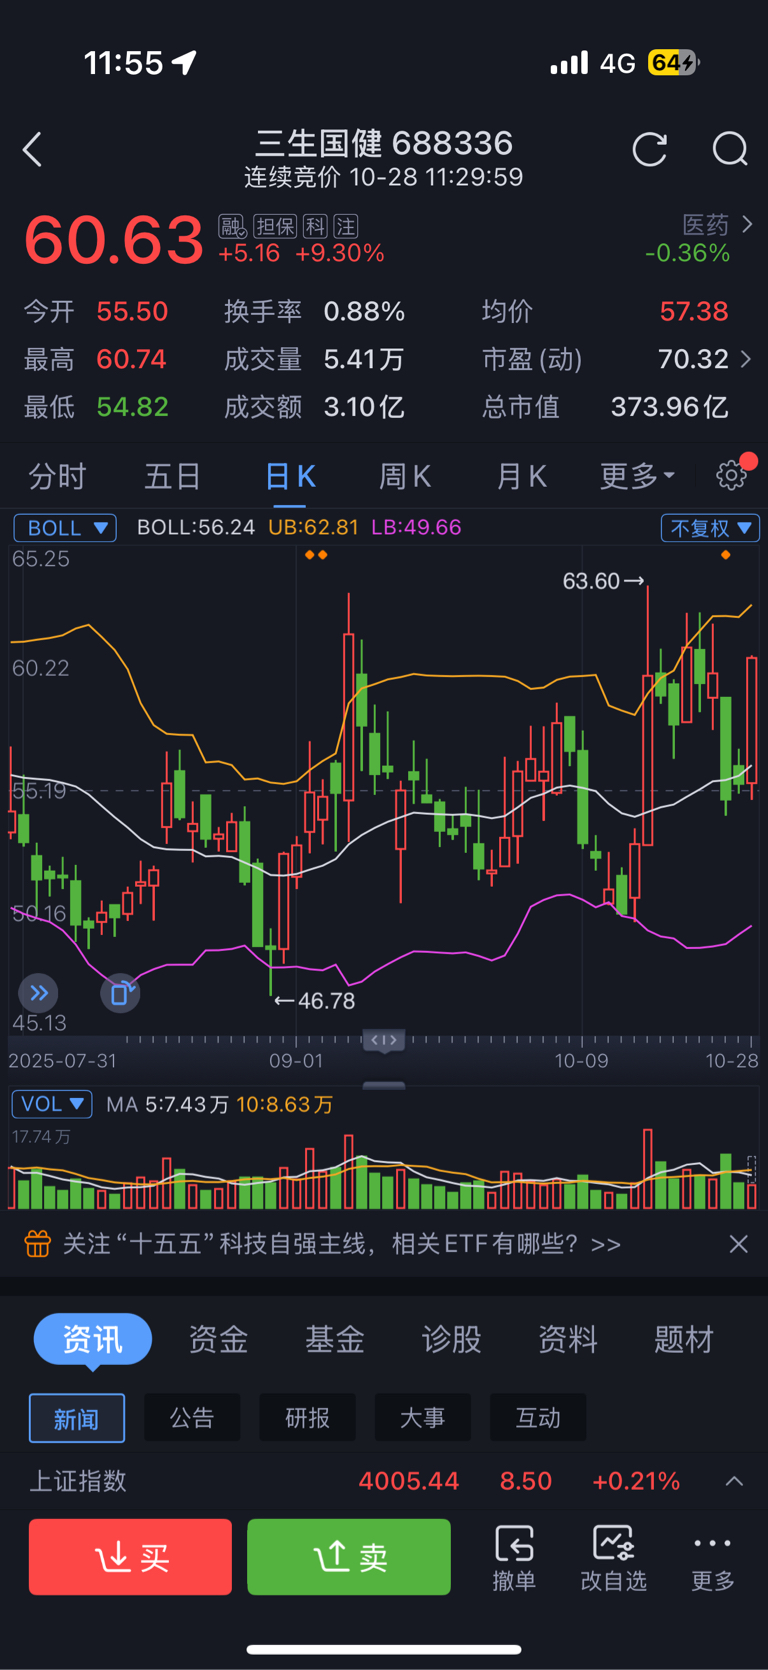Refresh the stock quote data
The image size is (768, 1670).
coord(650,150)
